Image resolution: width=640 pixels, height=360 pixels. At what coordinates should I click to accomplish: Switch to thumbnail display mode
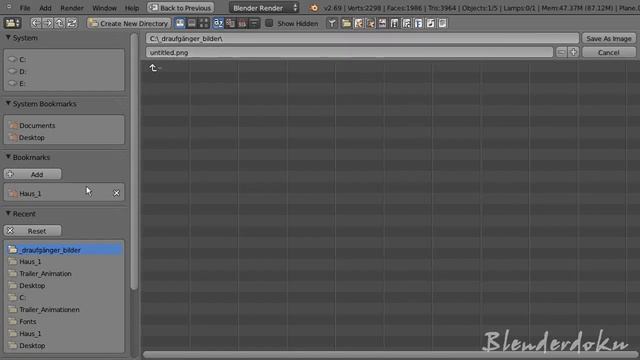point(203,23)
